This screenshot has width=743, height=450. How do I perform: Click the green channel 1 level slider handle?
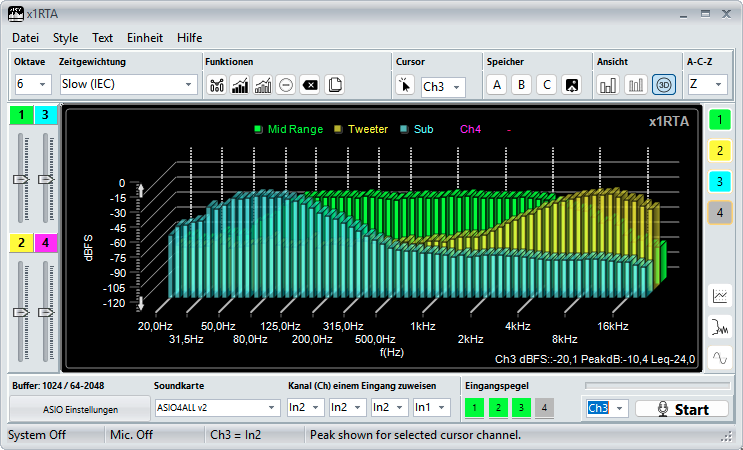click(x=20, y=179)
